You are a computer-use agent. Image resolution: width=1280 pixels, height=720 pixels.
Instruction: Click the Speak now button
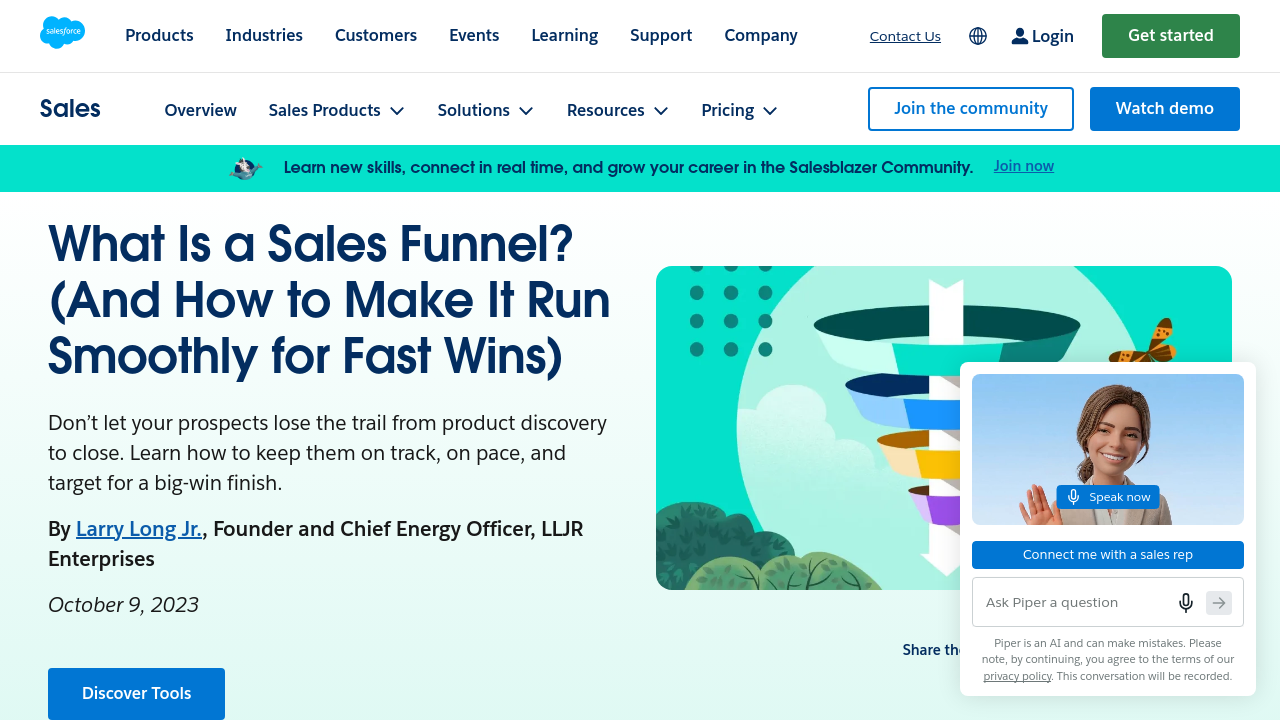click(1108, 497)
